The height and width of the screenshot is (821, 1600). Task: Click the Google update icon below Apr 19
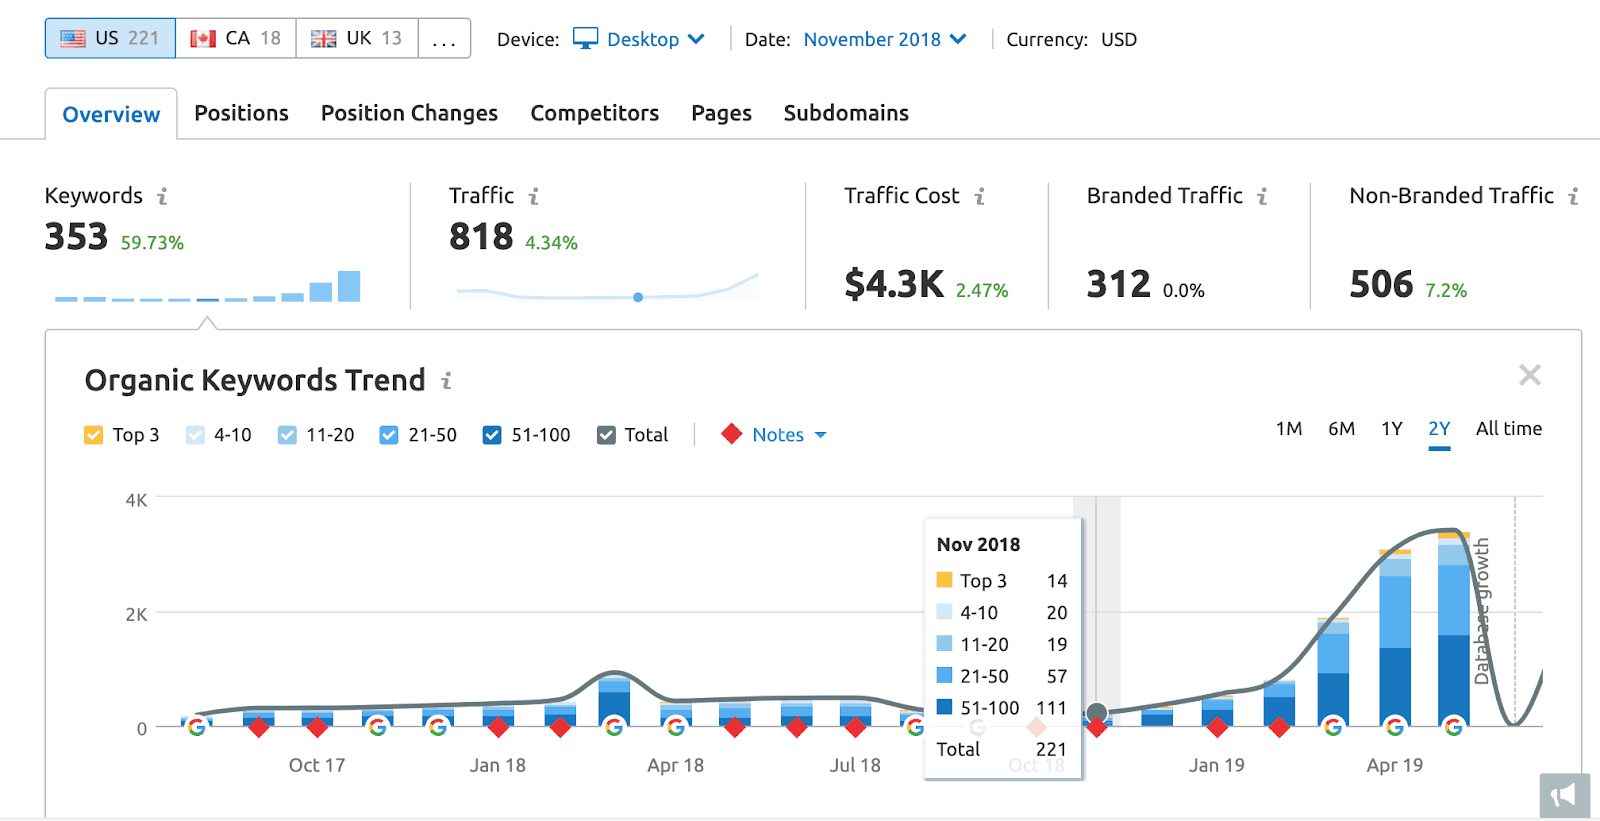(1395, 727)
